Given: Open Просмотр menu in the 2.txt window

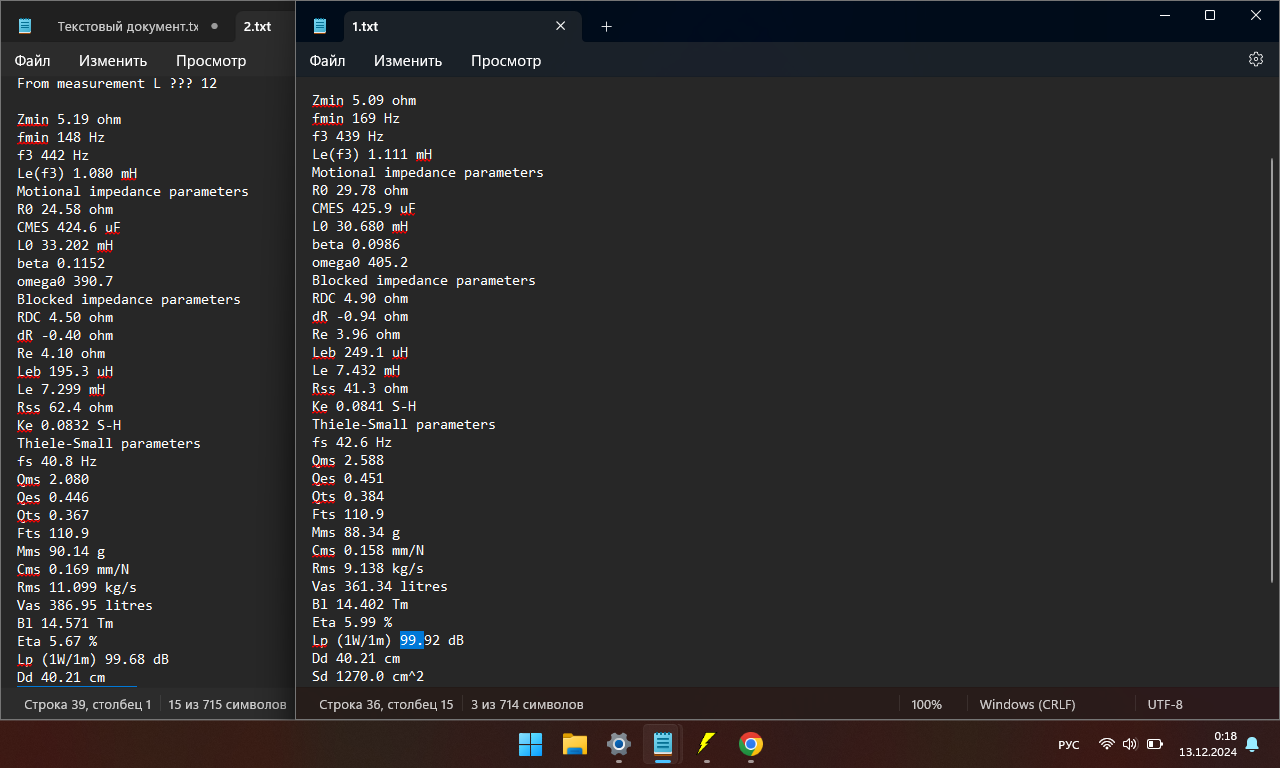Looking at the screenshot, I should coord(211,60).
